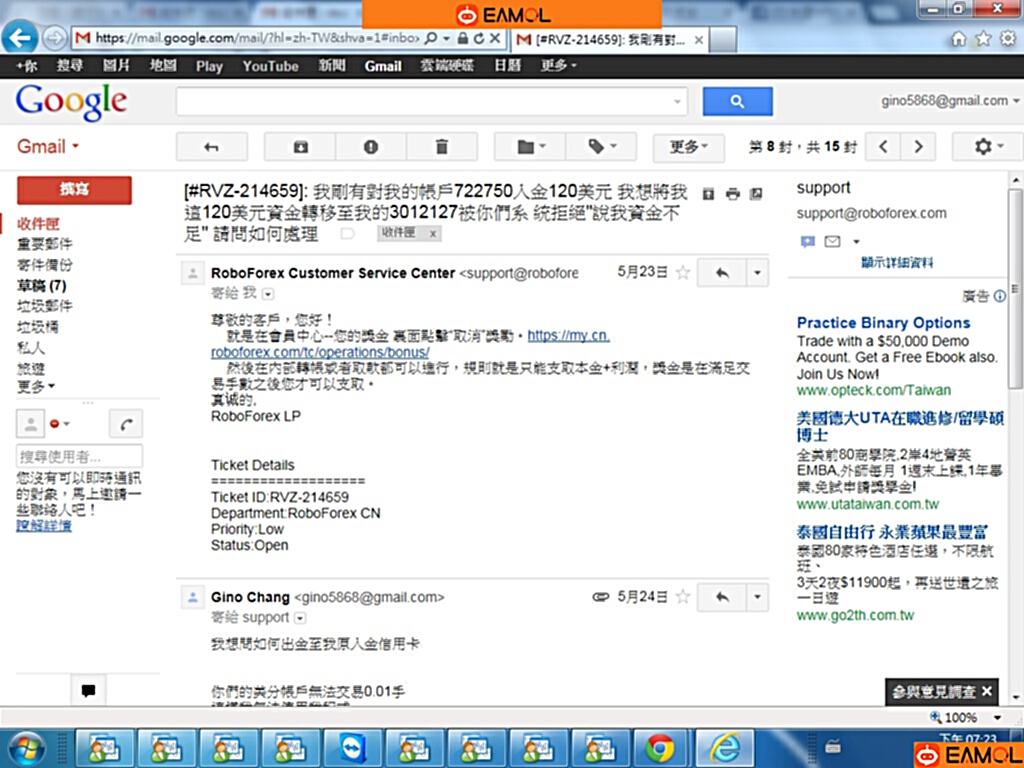Remove the inbox label from conversation
Screen dimensions: 1024x768
point(432,233)
